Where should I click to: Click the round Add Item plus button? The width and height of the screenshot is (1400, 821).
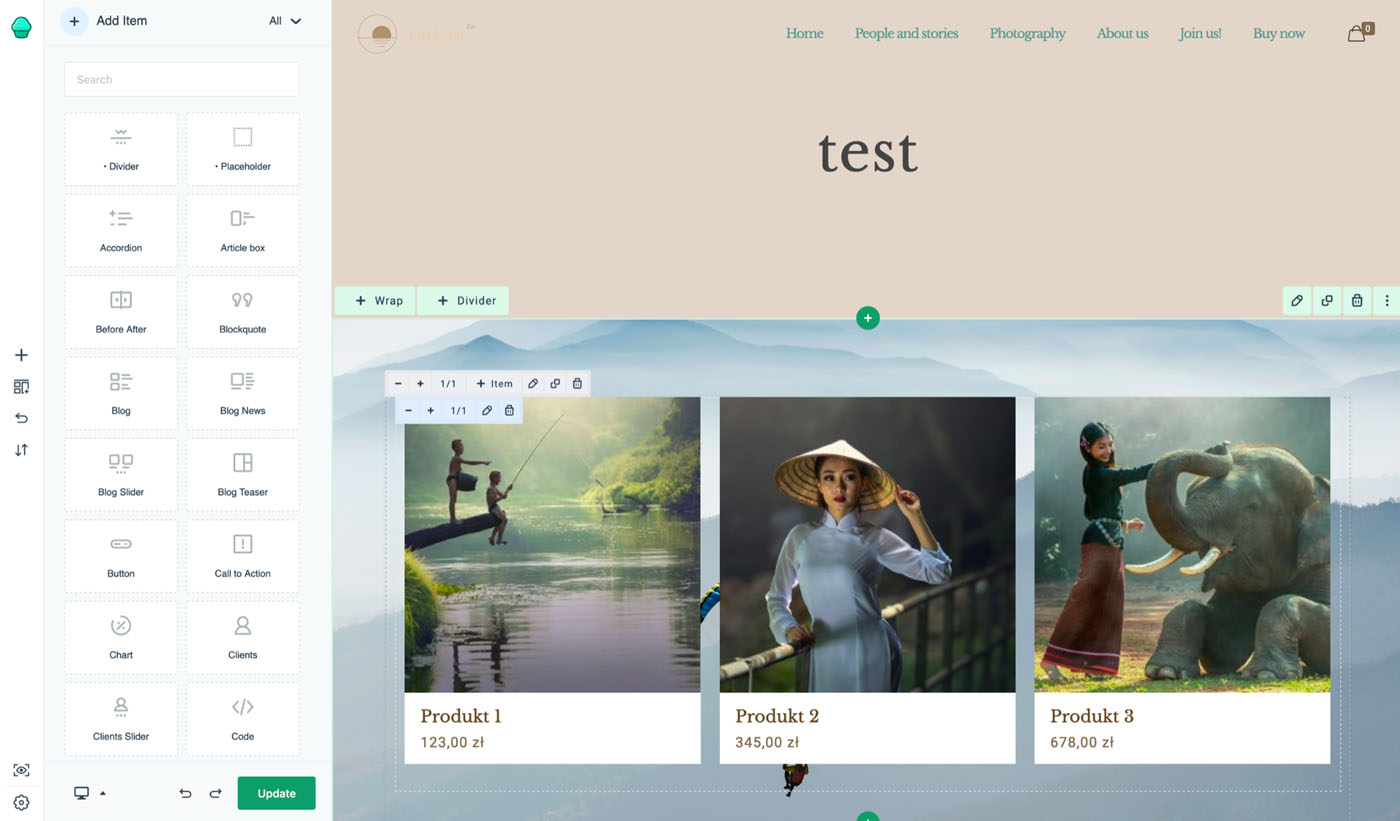click(x=74, y=21)
